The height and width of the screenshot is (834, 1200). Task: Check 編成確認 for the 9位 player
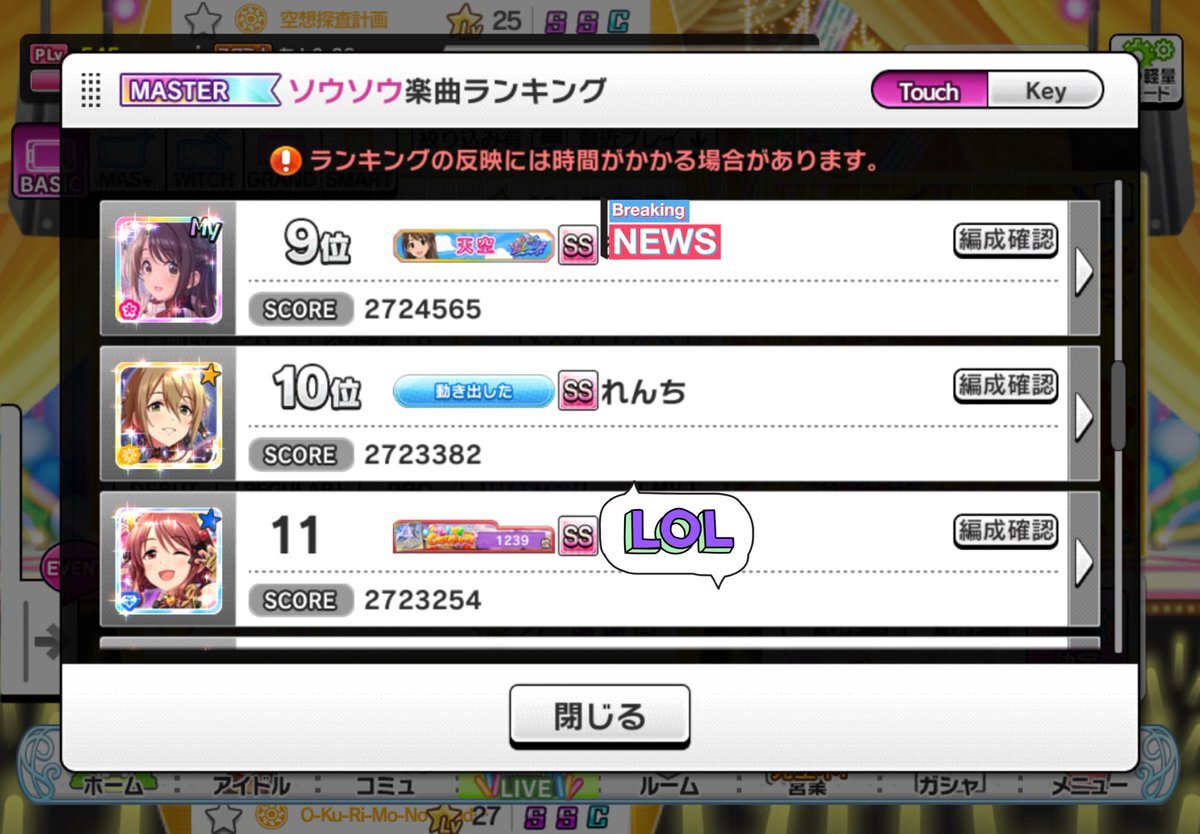click(x=1006, y=240)
